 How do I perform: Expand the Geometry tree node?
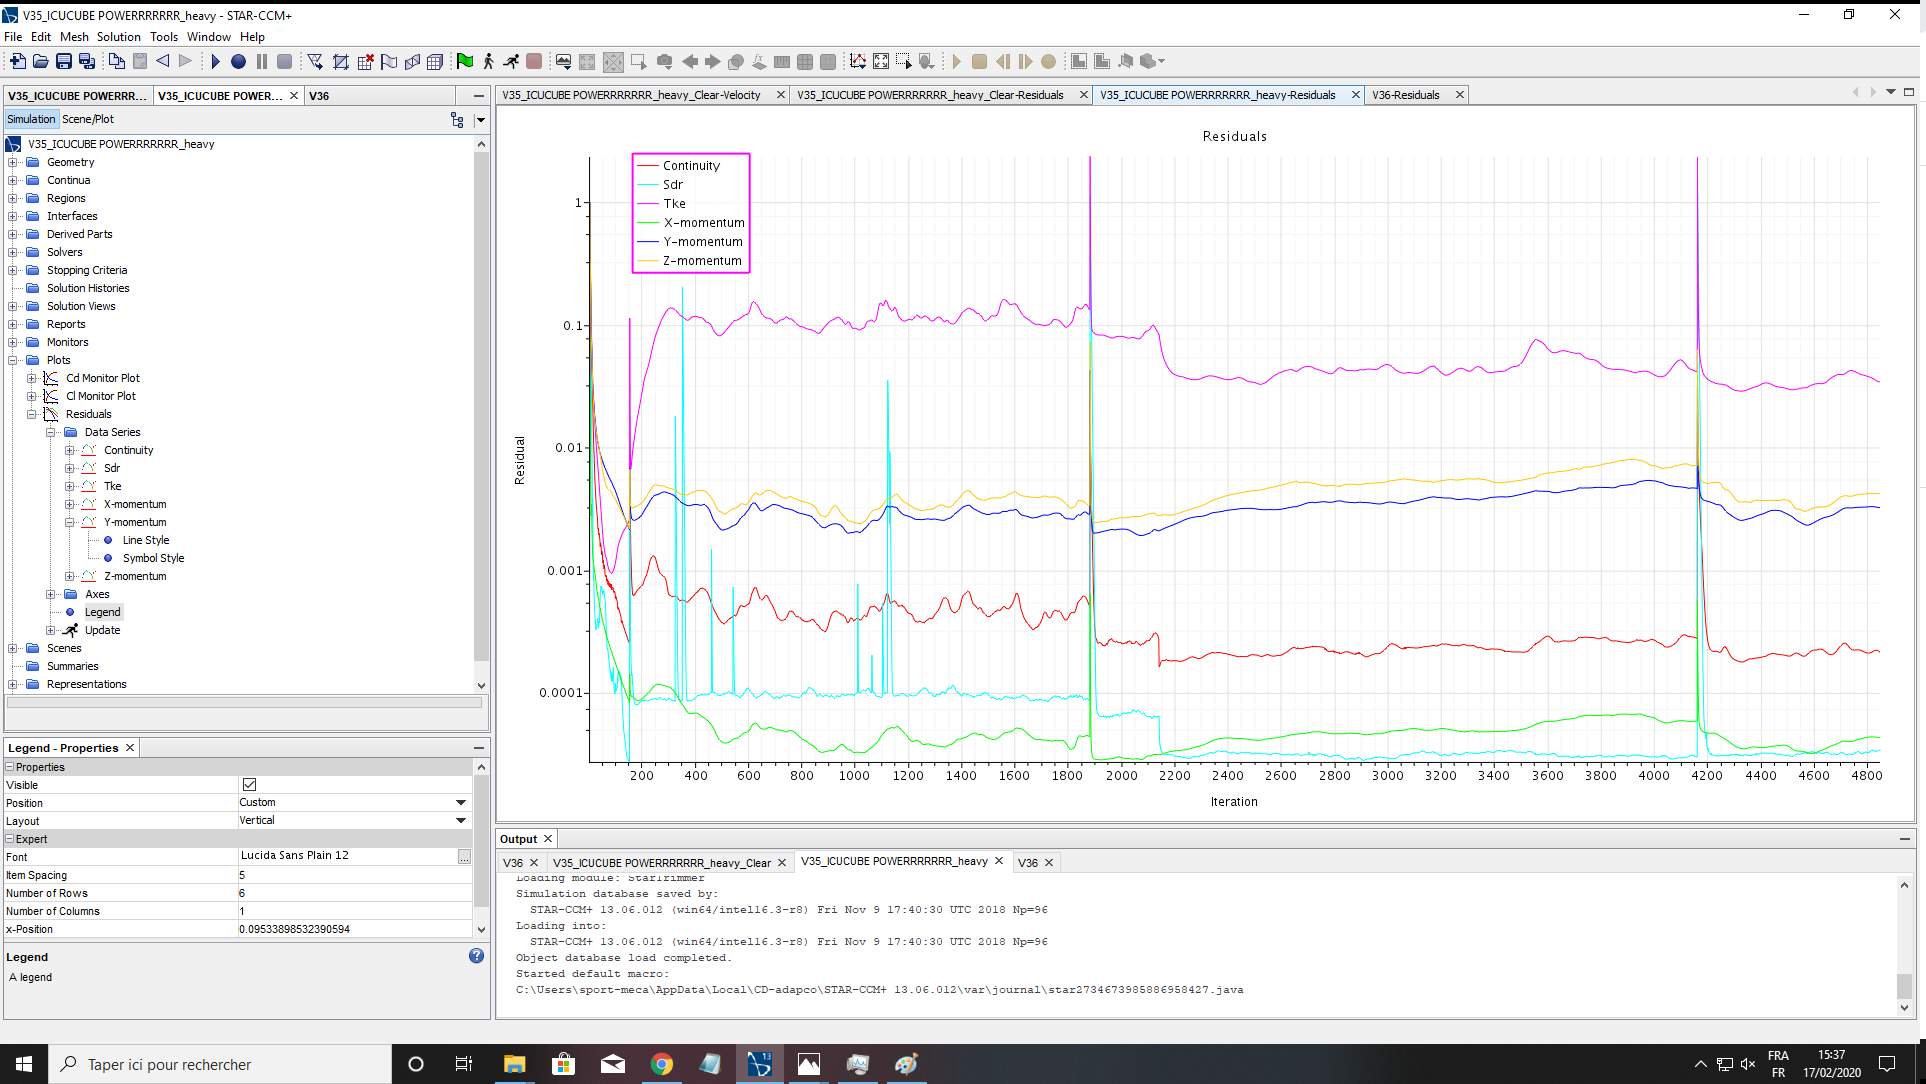point(12,162)
